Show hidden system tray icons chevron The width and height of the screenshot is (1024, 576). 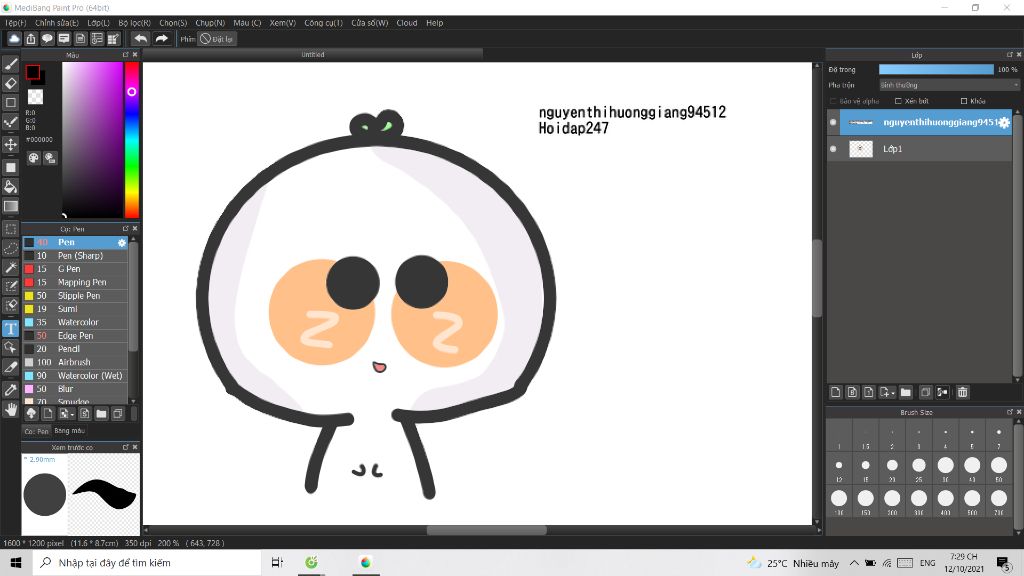tap(854, 562)
